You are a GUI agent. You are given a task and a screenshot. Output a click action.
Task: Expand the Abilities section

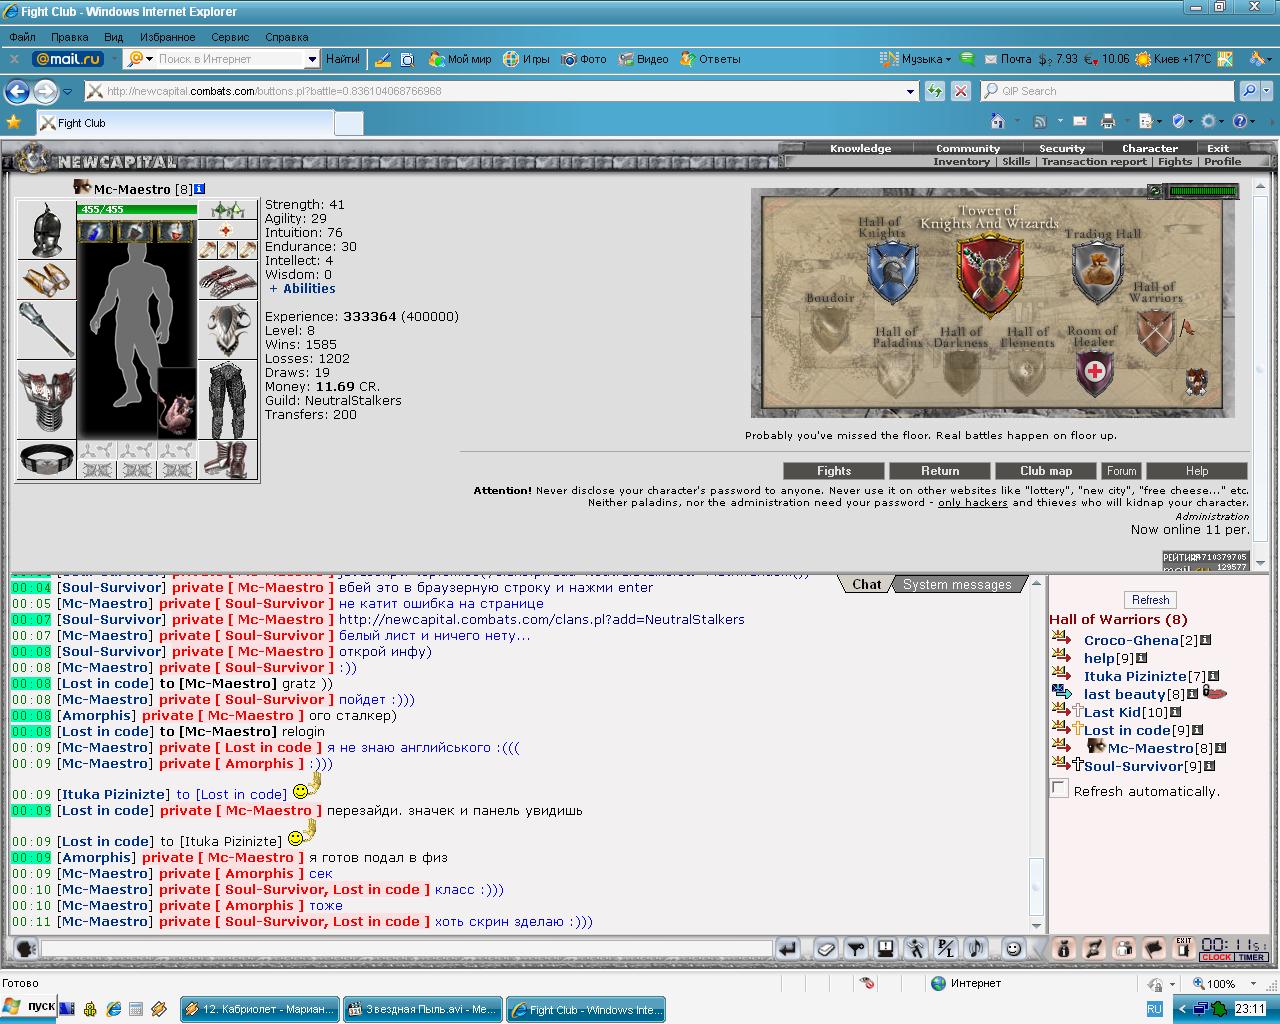(302, 288)
